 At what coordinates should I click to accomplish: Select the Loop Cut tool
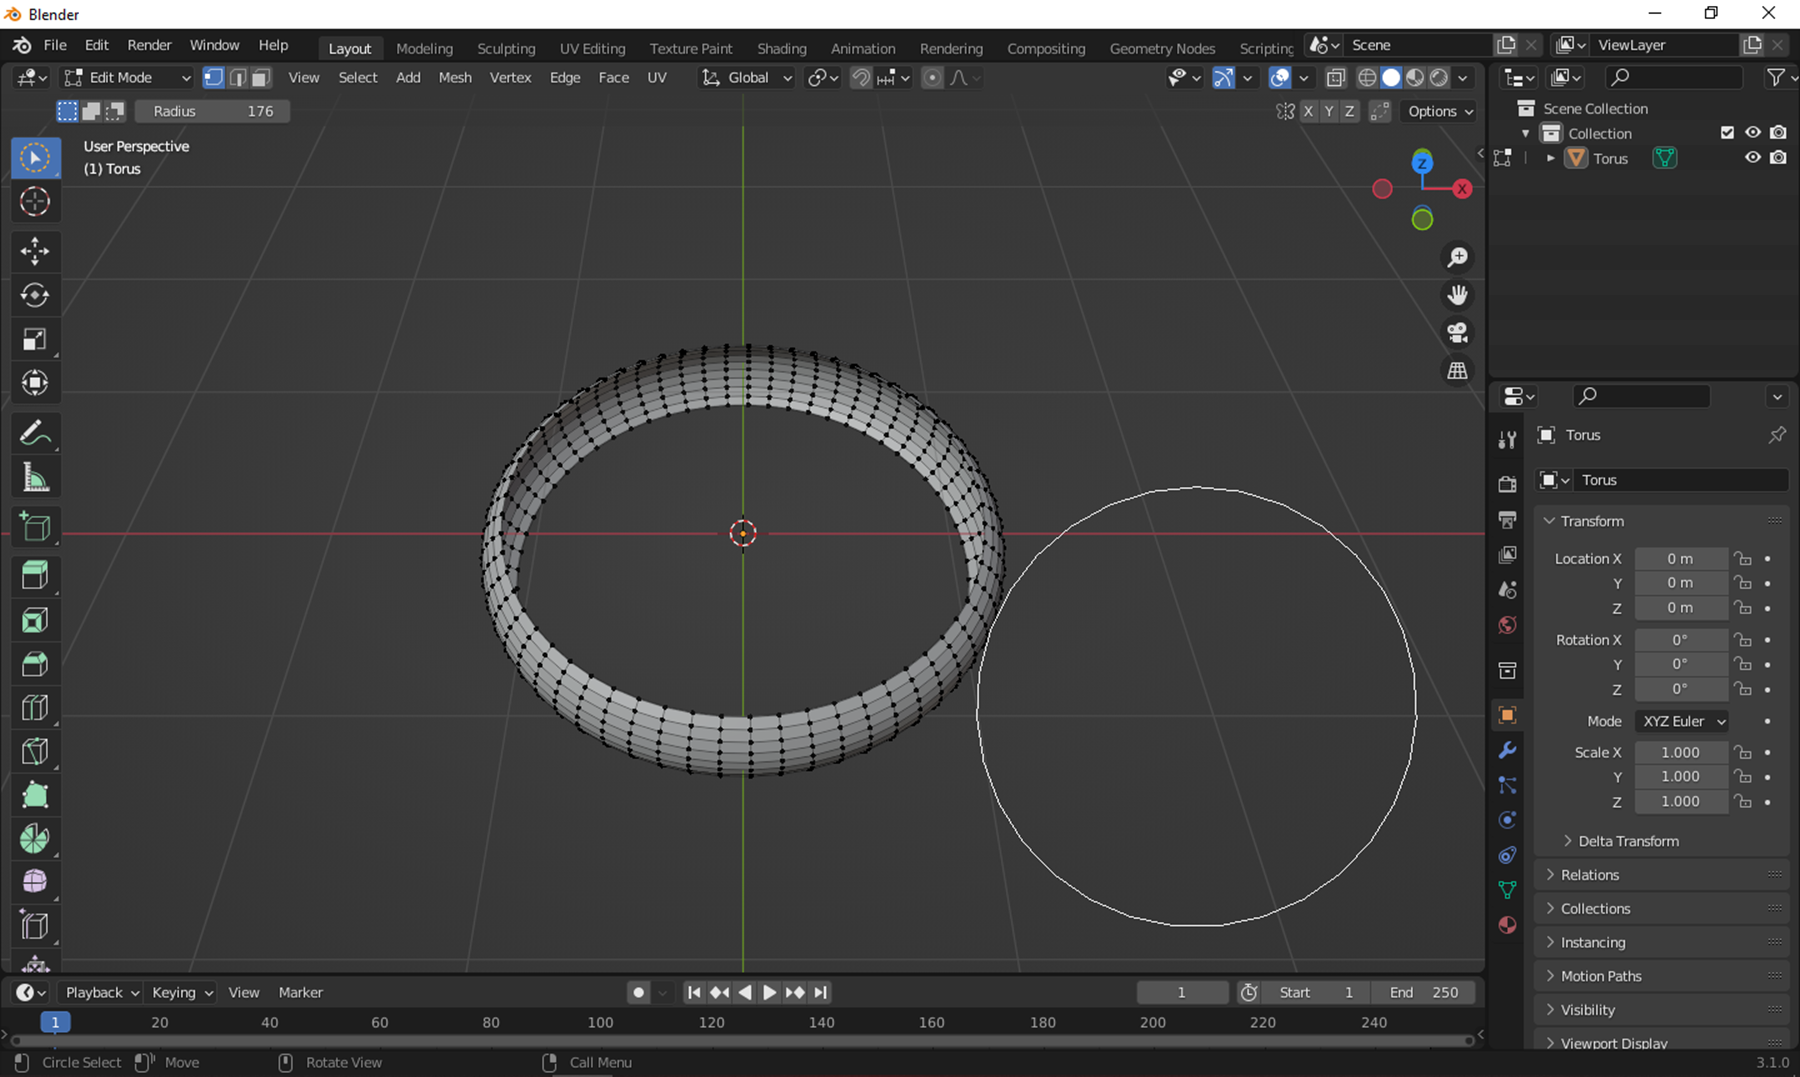coord(35,708)
